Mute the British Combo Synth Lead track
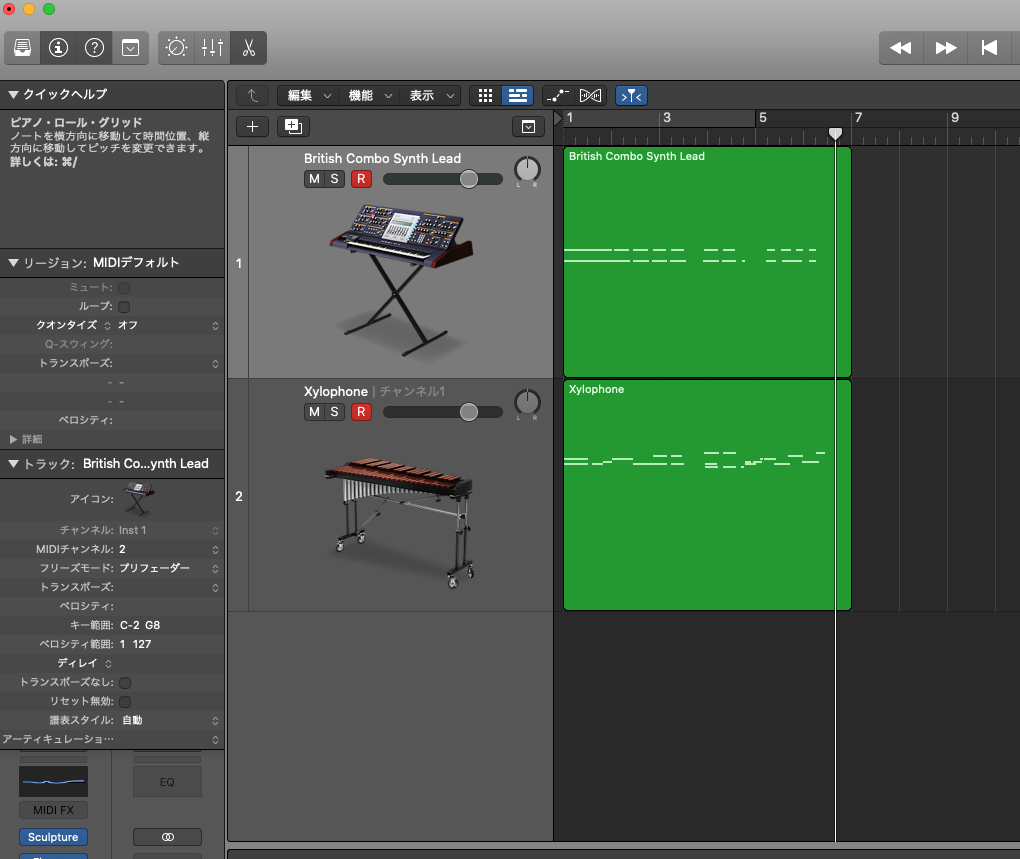1020x859 pixels. point(313,179)
